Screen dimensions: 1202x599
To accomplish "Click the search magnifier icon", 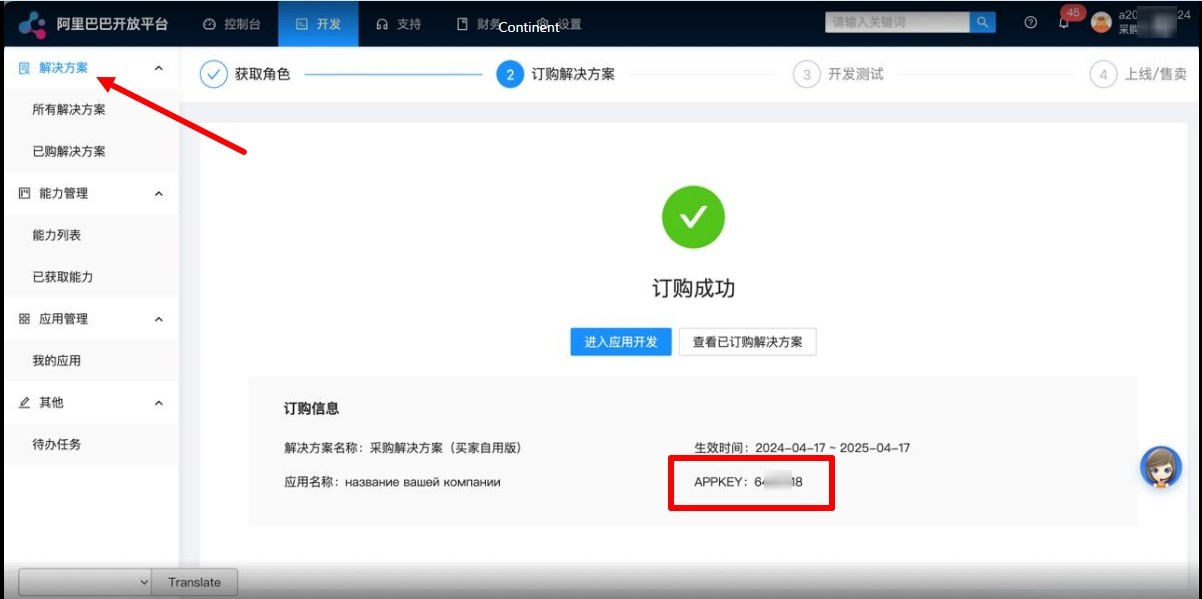I will coord(982,22).
